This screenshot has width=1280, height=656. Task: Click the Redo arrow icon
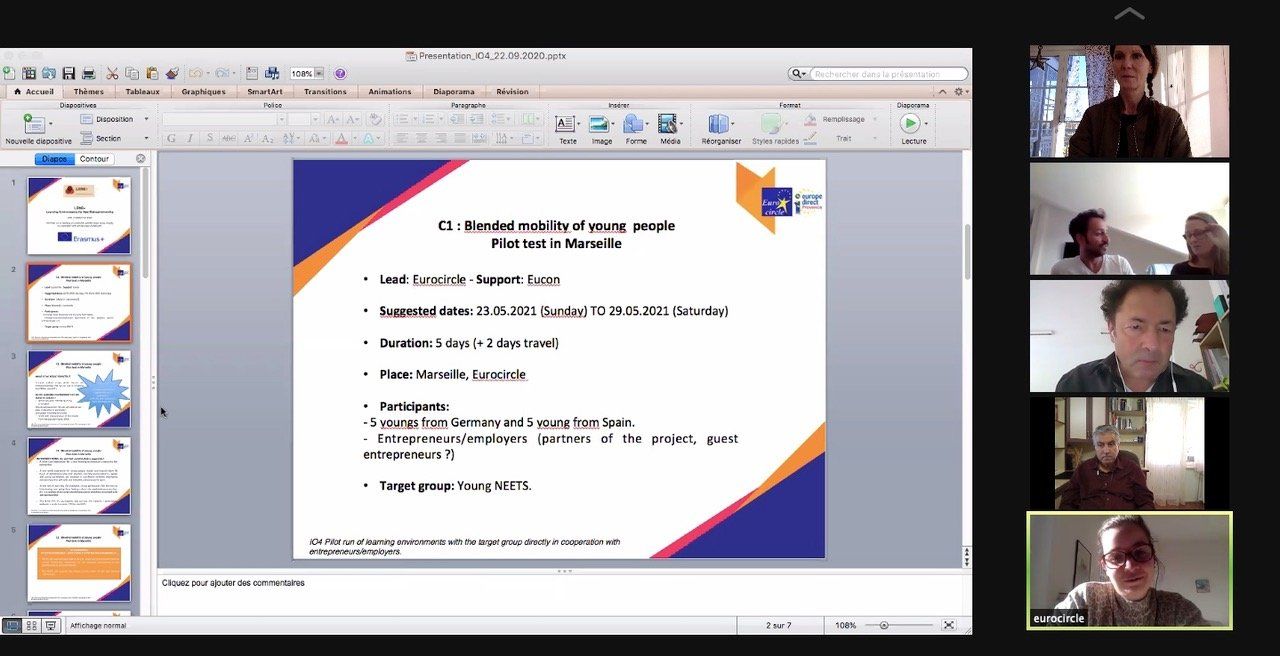coord(221,73)
